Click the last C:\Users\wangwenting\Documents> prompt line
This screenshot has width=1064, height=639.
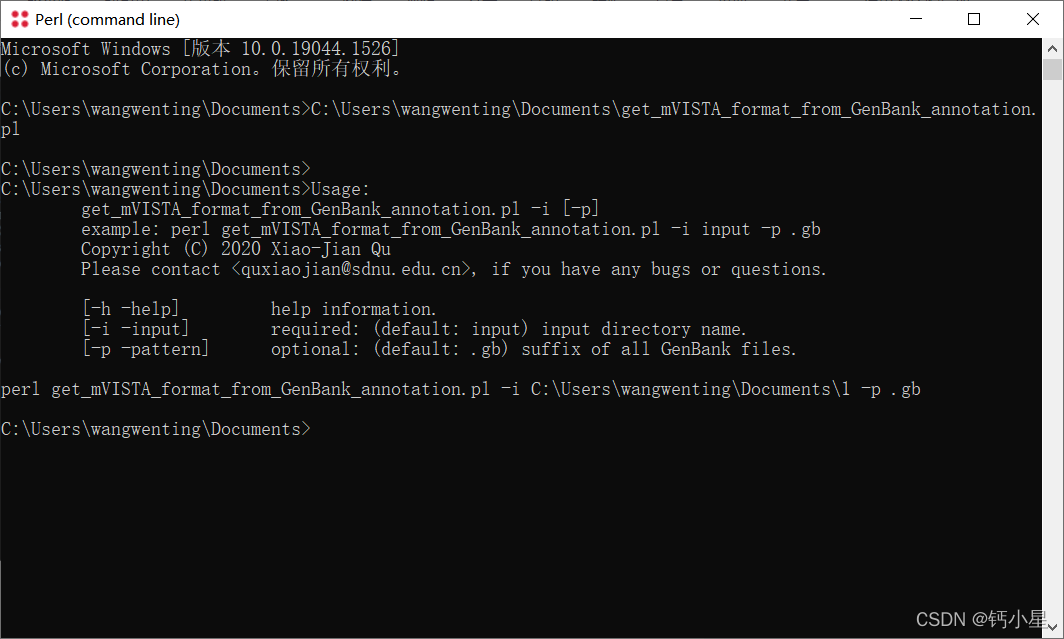point(156,429)
